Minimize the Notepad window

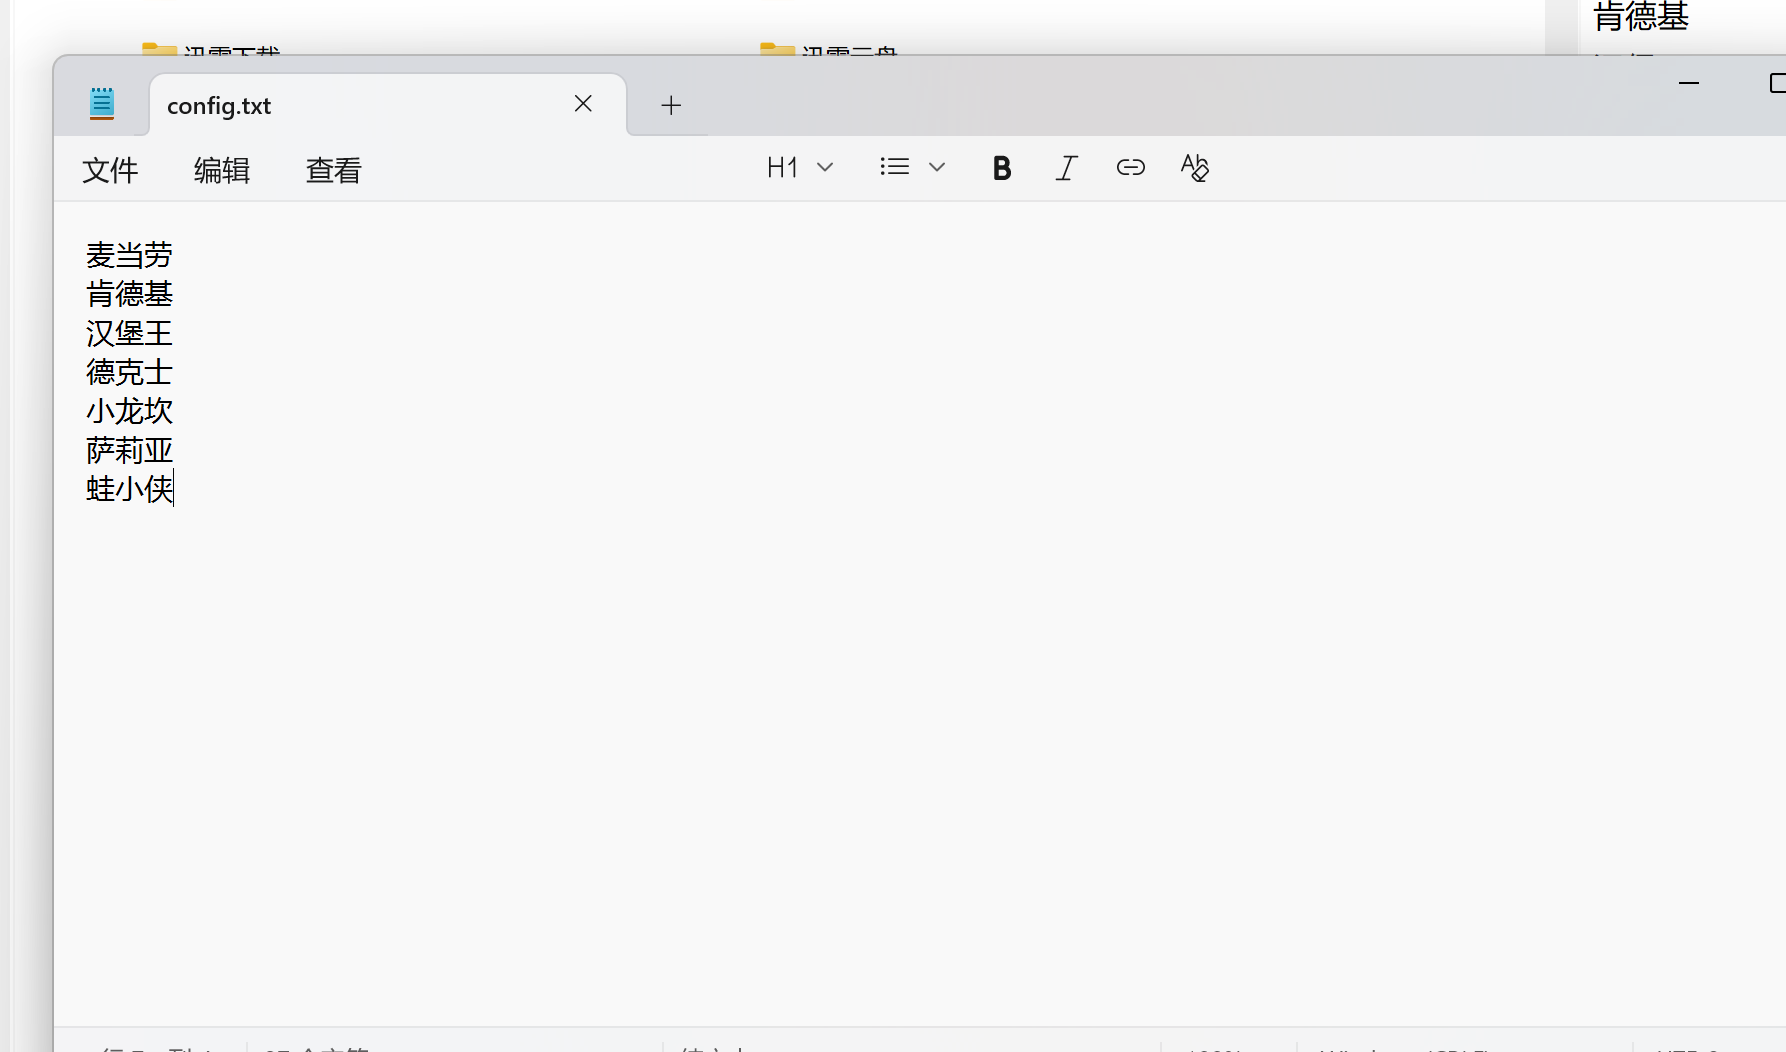click(1689, 83)
